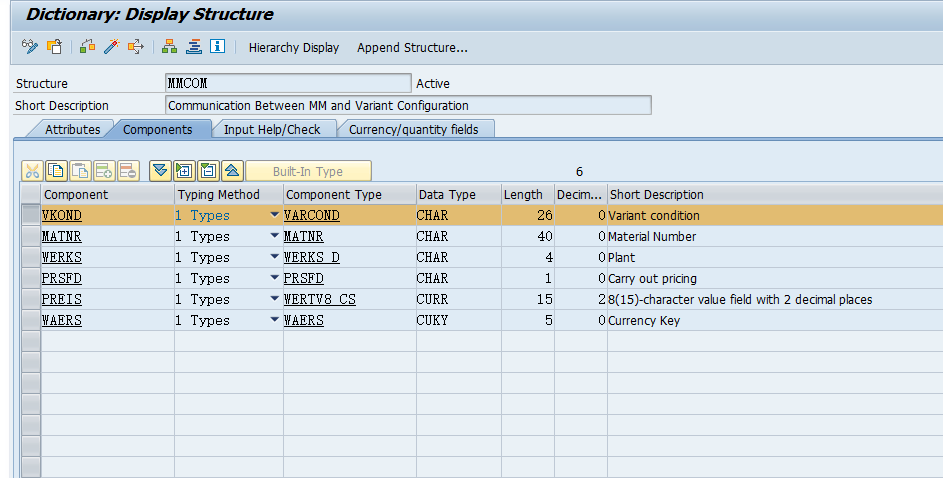
Task: Click the Copy icon in table toolbar
Action: (x=56, y=171)
